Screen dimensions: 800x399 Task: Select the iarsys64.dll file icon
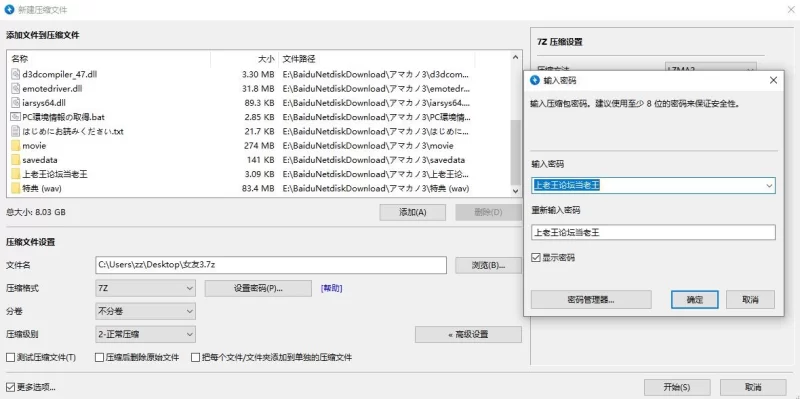pyautogui.click(x=15, y=103)
